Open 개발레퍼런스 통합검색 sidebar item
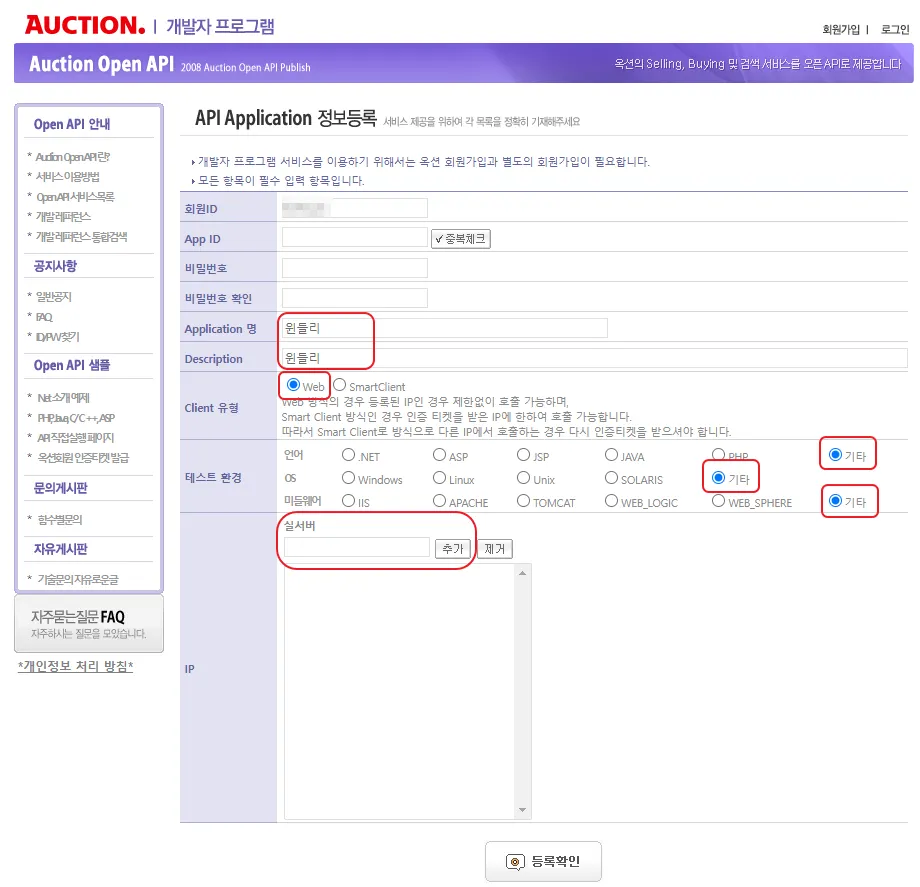Viewport: 920px width, 887px height. pos(82,236)
